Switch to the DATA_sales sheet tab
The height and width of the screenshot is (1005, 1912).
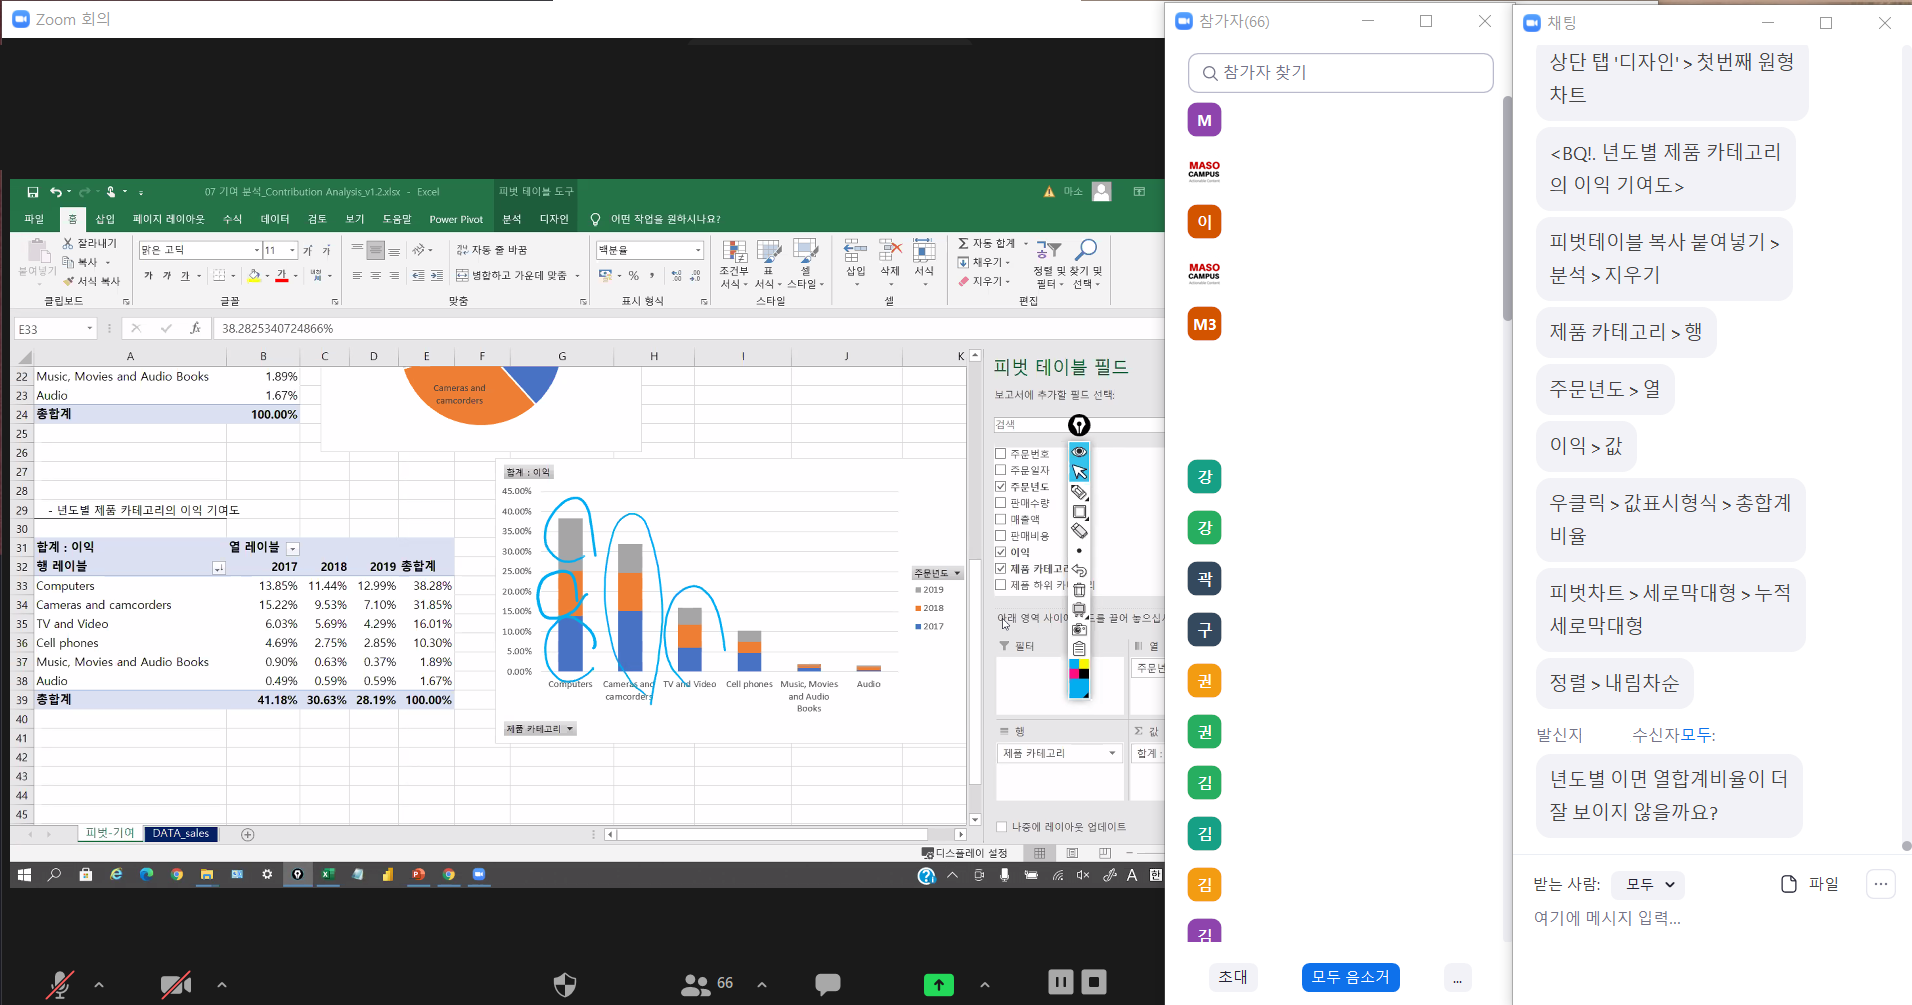point(181,833)
